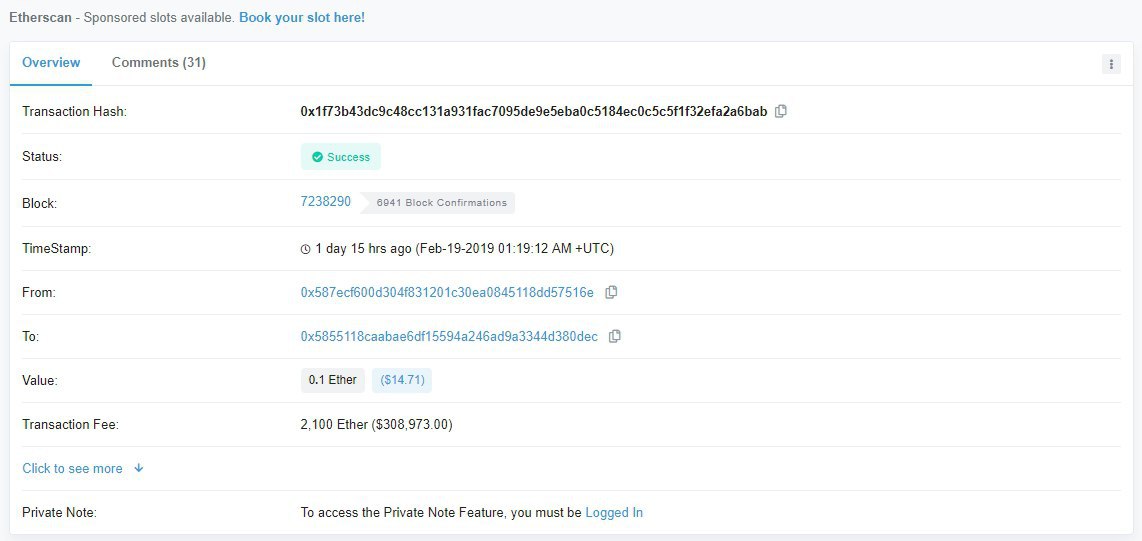The image size is (1142, 541).
Task: Click the down arrow next to see more
Action: 138,468
